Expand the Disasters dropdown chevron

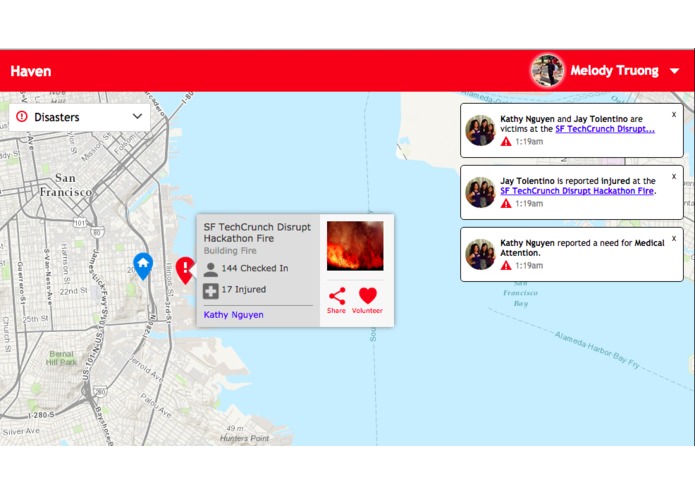137,117
